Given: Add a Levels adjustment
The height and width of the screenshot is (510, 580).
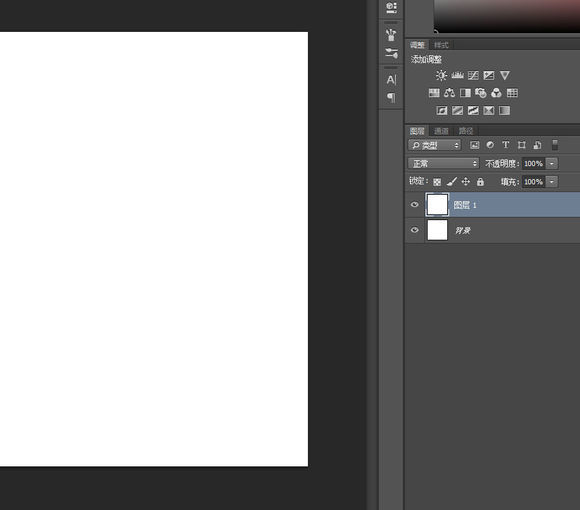Looking at the screenshot, I should (457, 75).
